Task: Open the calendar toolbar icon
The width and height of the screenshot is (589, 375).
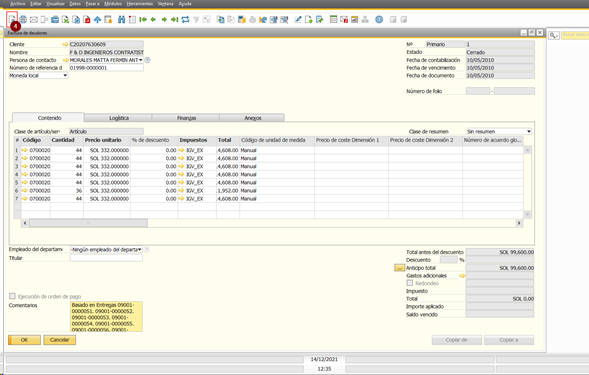Action: pyautogui.click(x=333, y=19)
